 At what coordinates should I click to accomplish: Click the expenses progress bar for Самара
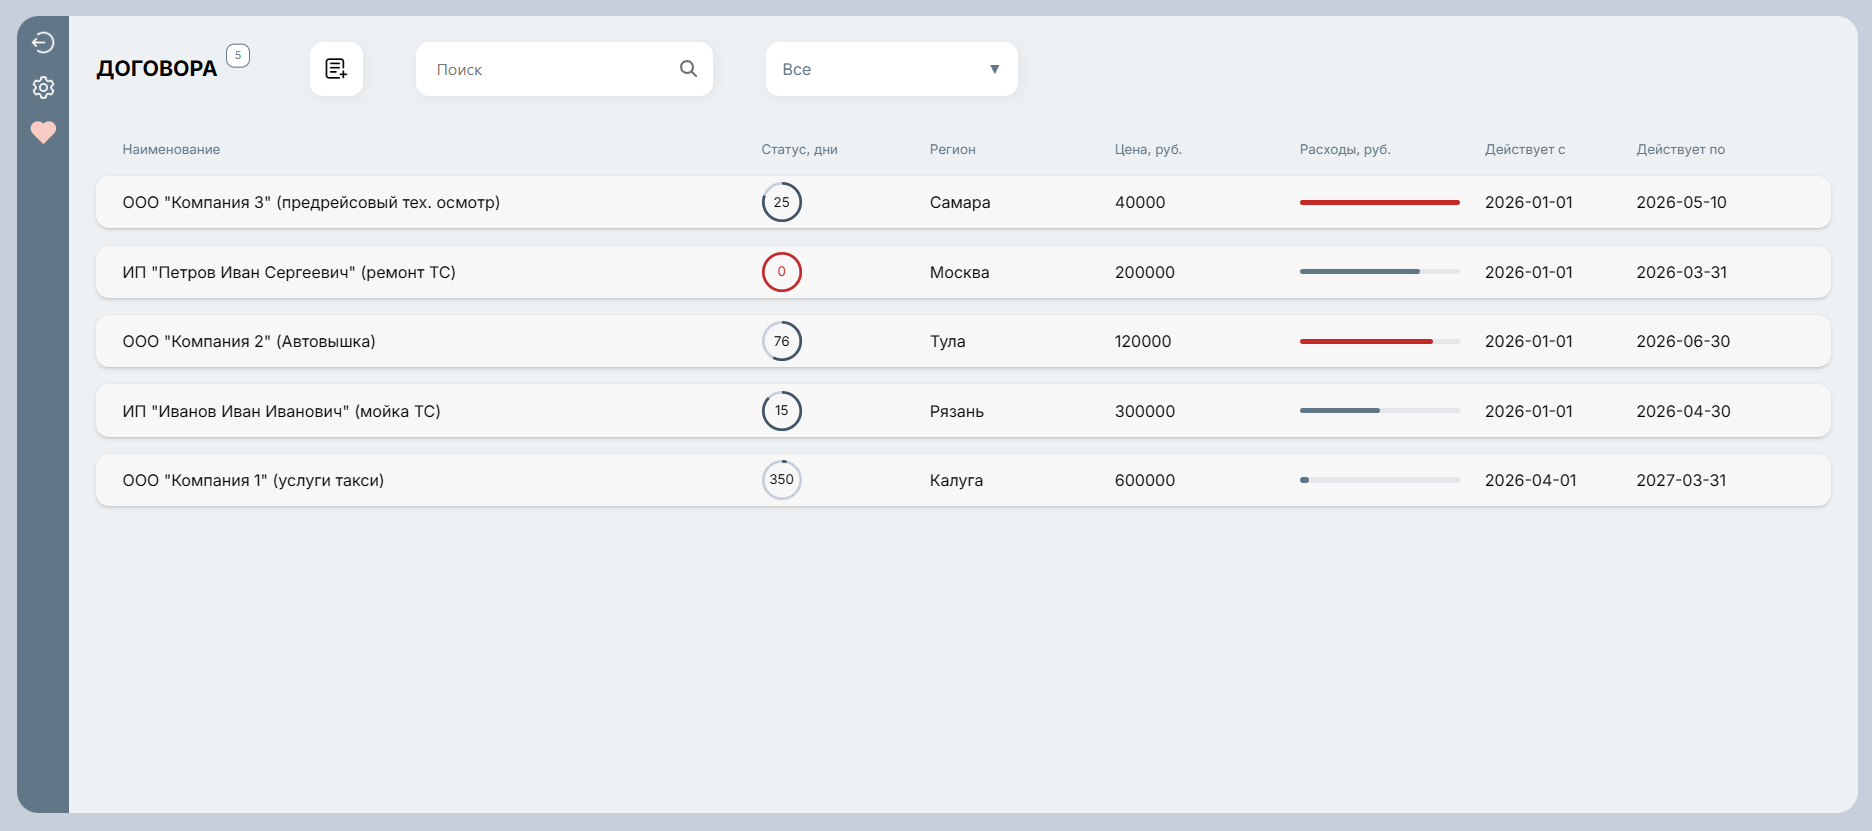point(1379,202)
